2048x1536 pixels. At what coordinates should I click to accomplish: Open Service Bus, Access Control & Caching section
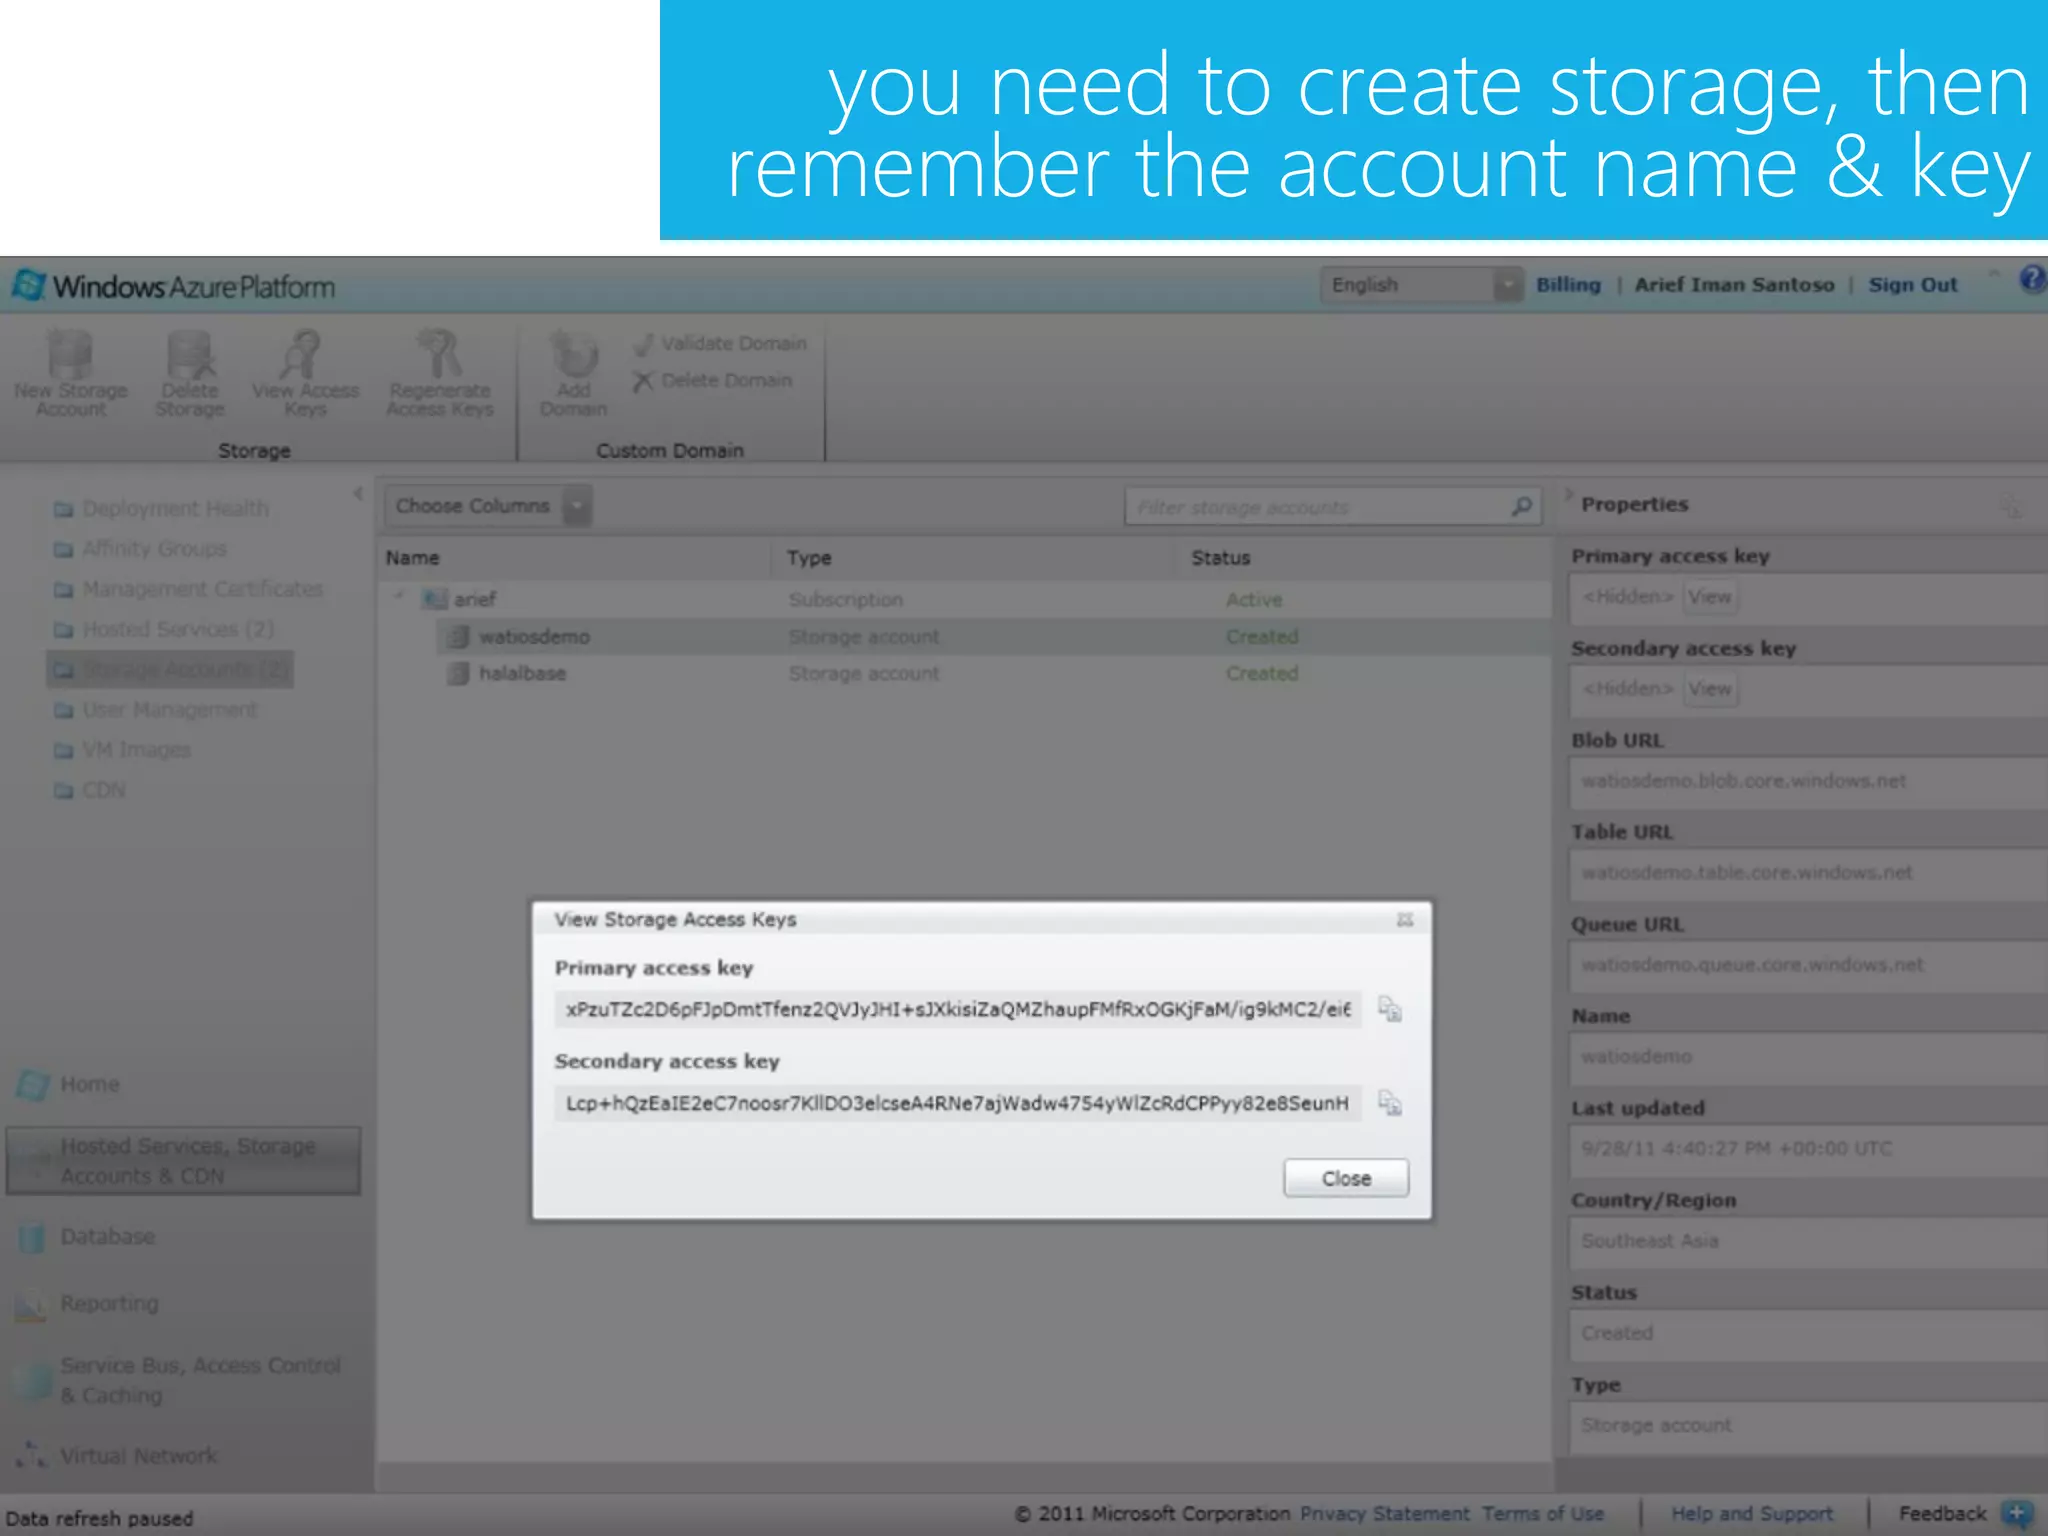coord(180,1380)
